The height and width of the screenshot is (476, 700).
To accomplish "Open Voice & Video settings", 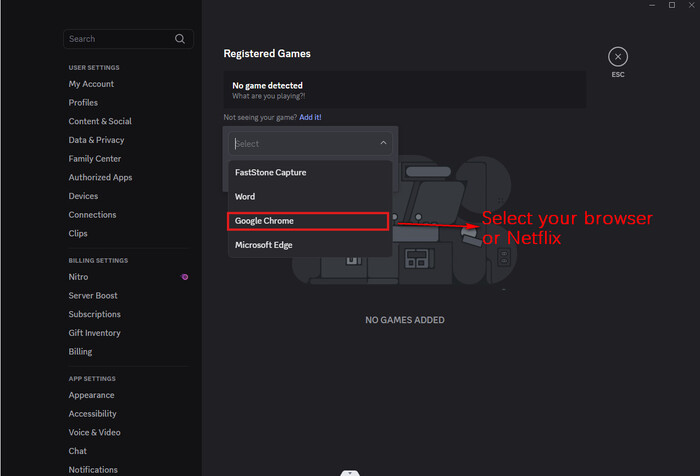I will pos(95,433).
